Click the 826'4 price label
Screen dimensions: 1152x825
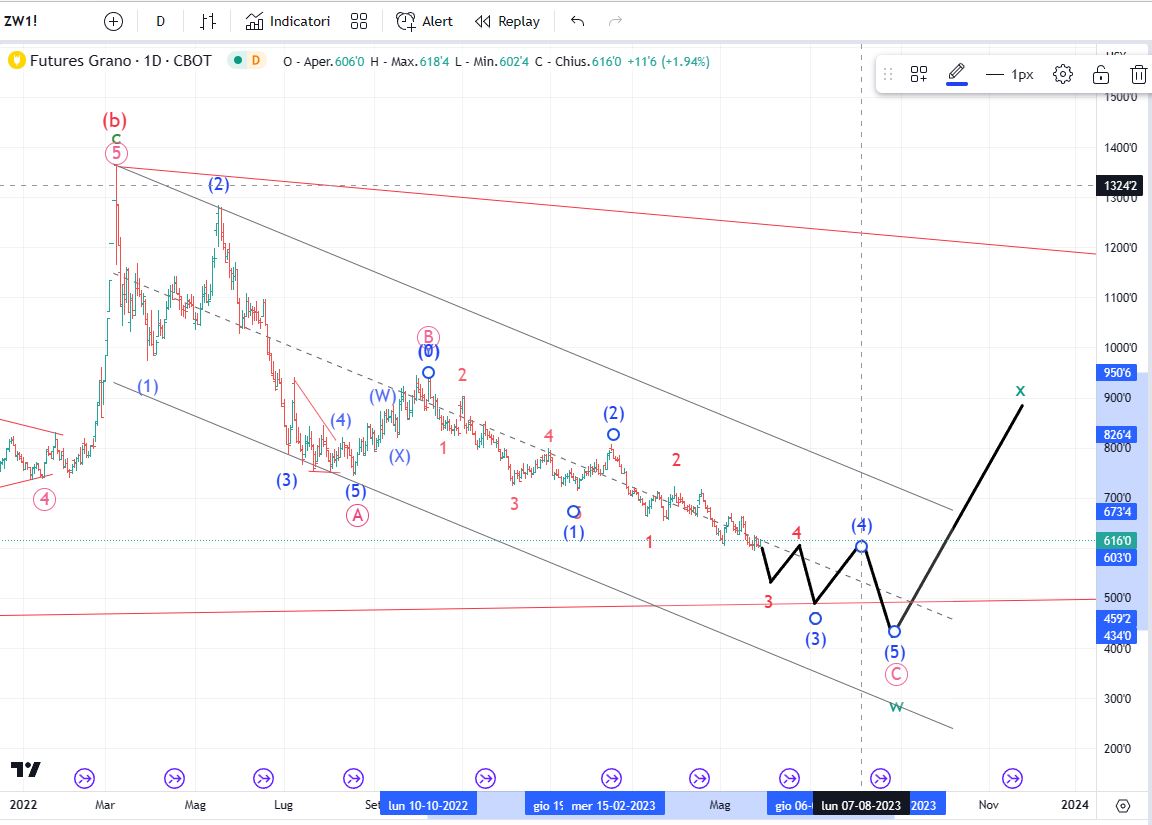[x=1117, y=434]
